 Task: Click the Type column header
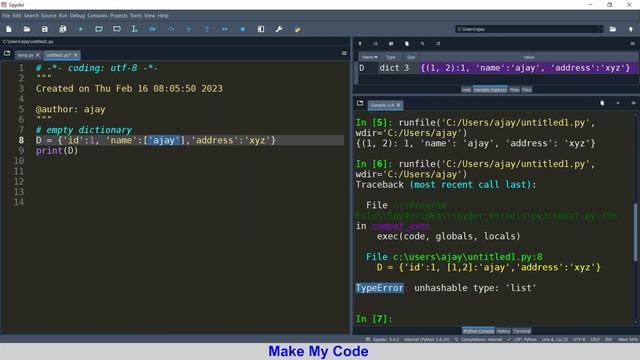pos(391,57)
